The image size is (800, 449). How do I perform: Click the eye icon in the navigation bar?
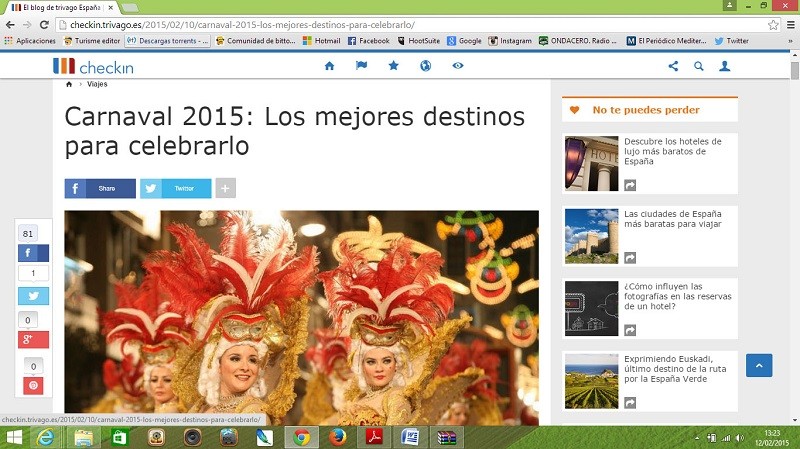pyautogui.click(x=458, y=66)
